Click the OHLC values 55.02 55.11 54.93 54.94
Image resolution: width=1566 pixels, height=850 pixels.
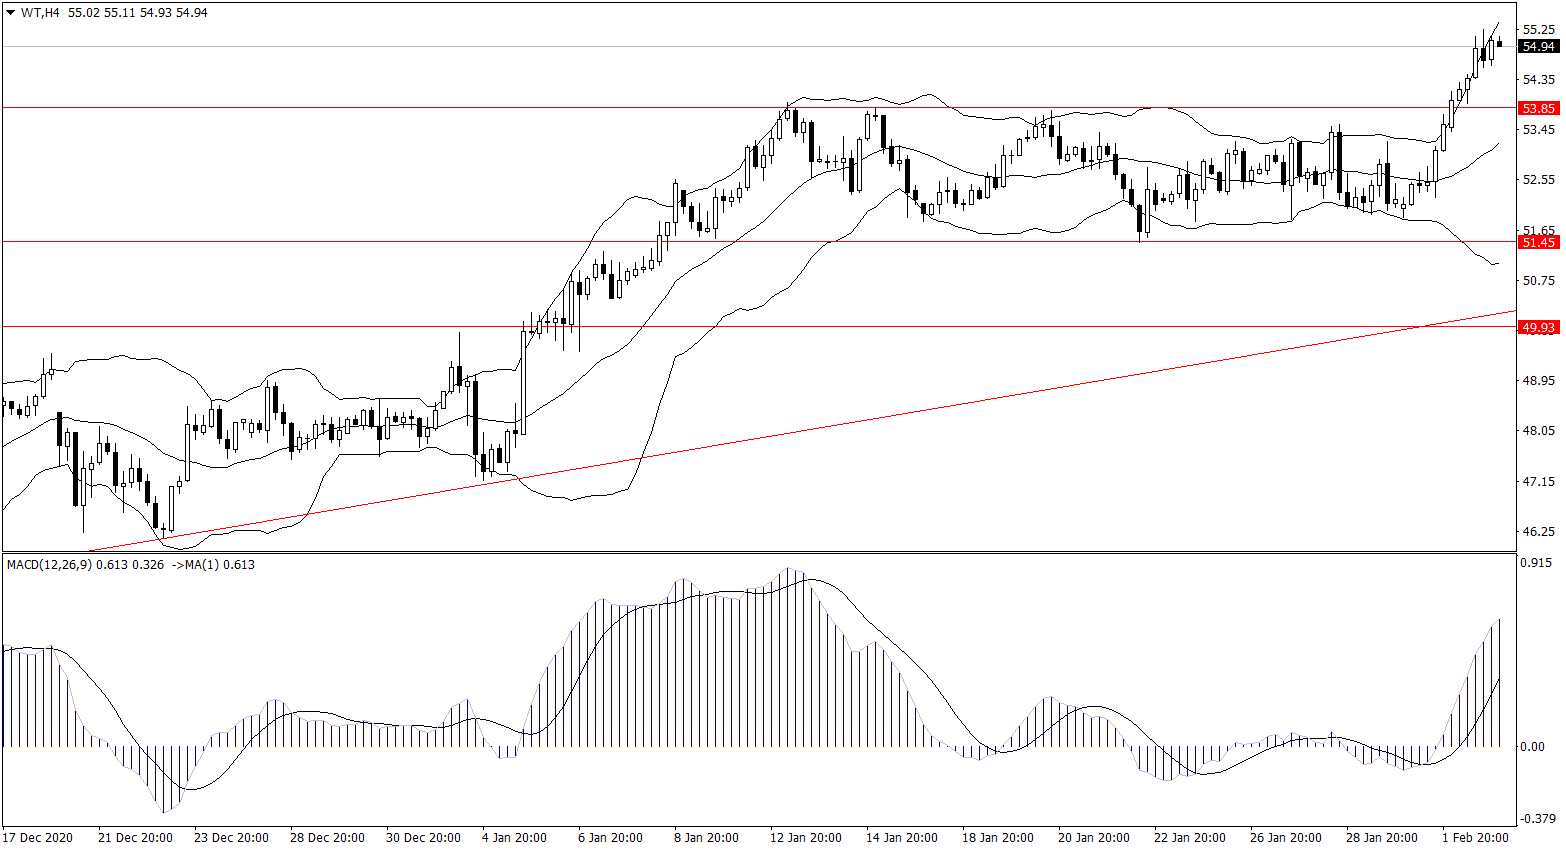pyautogui.click(x=138, y=13)
